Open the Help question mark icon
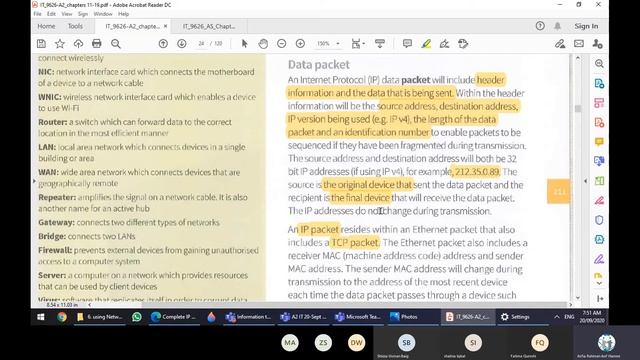Image resolution: width=640 pixels, height=360 pixels. click(x=540, y=26)
